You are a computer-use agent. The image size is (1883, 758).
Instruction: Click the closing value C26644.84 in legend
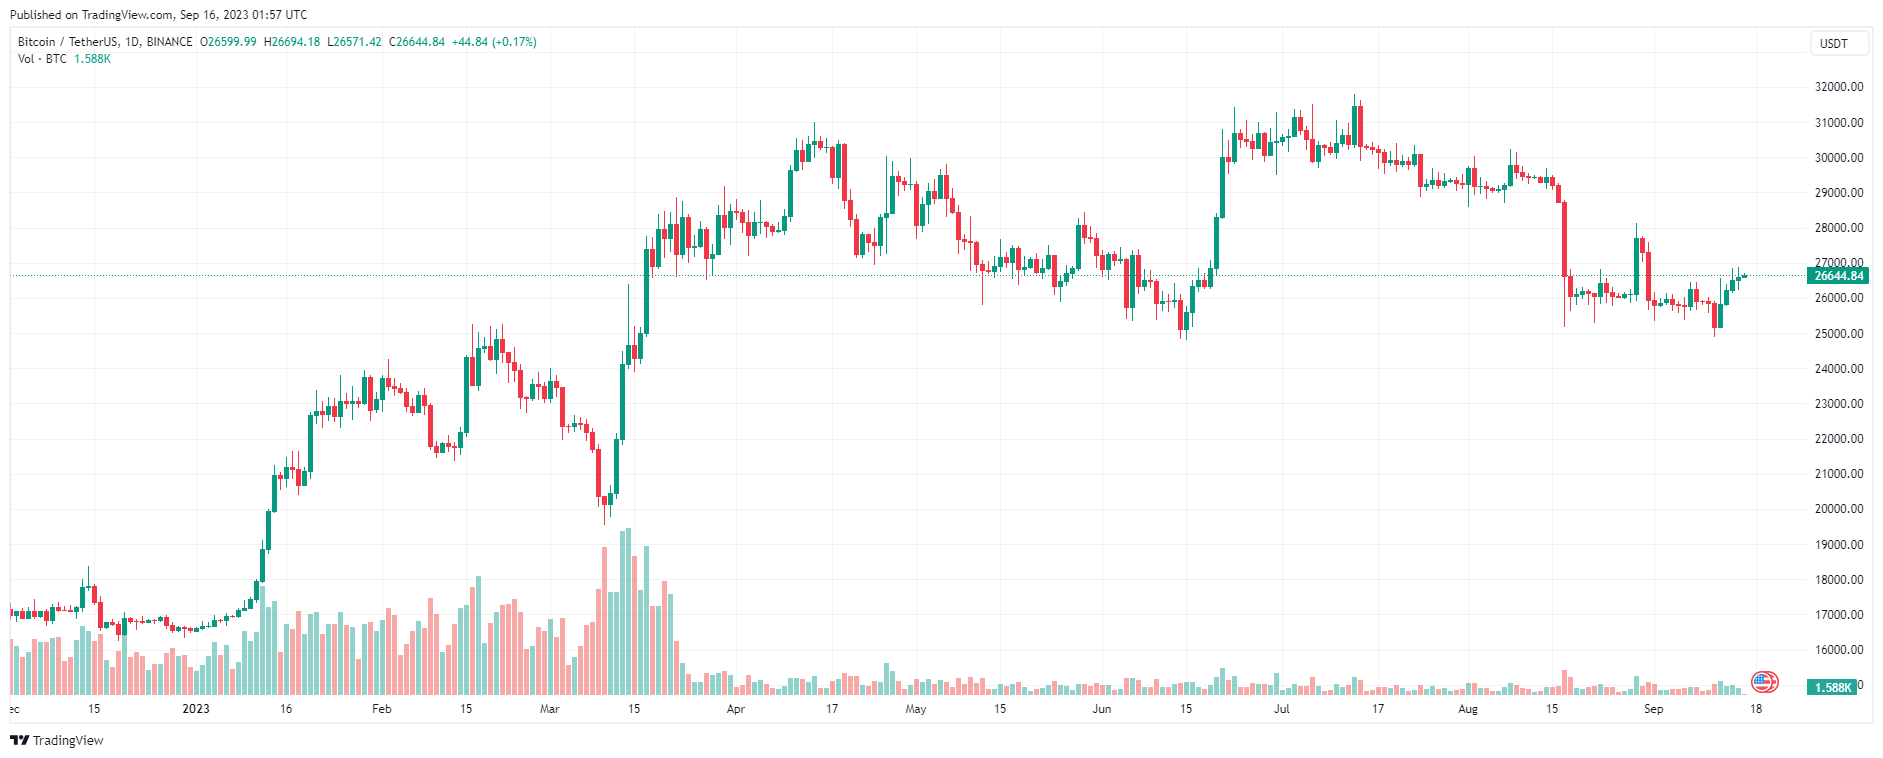417,42
